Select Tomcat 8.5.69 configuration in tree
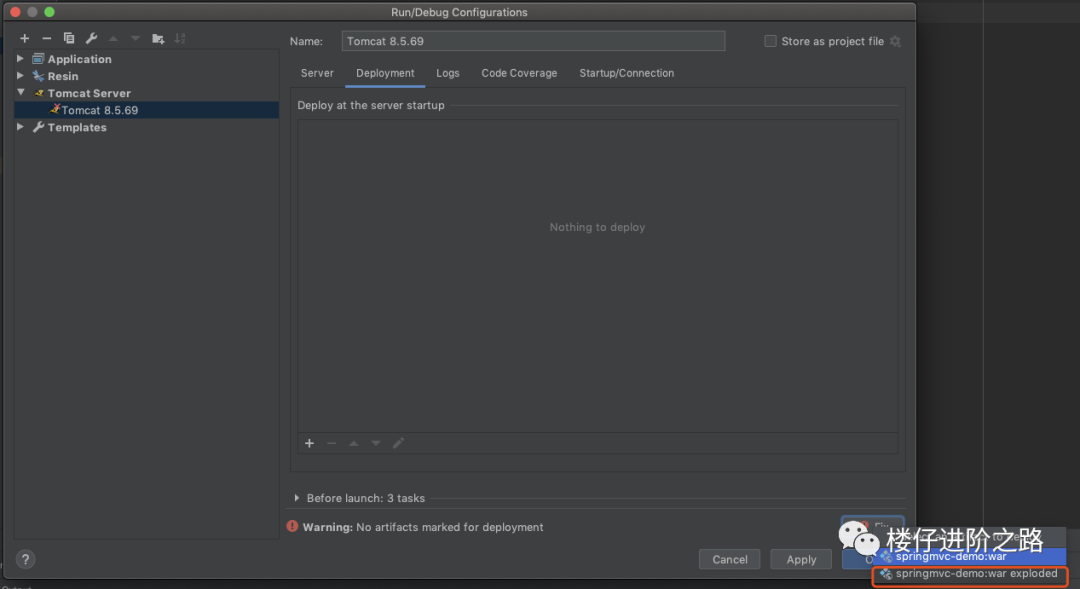This screenshot has height=589, width=1080. tap(147, 110)
